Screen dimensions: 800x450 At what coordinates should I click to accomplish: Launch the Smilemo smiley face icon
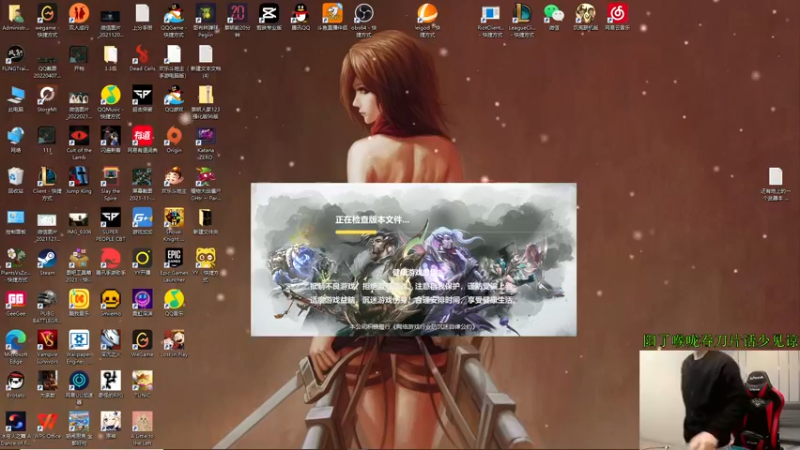coord(110,299)
